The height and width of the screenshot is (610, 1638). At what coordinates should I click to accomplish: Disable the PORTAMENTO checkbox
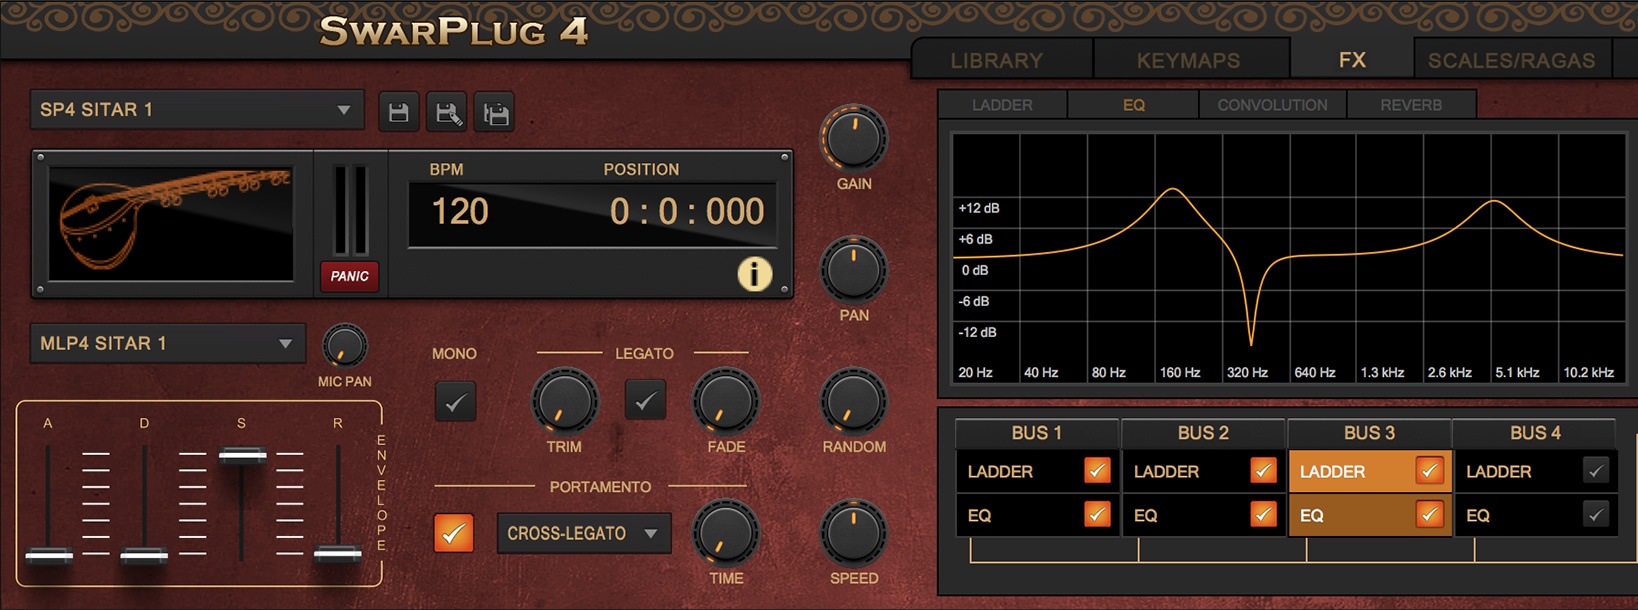(454, 533)
